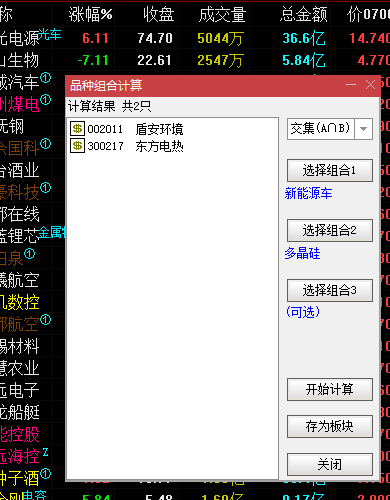
Task: Click the circled 1 badge next to 汽车
Action: tap(45, 78)
